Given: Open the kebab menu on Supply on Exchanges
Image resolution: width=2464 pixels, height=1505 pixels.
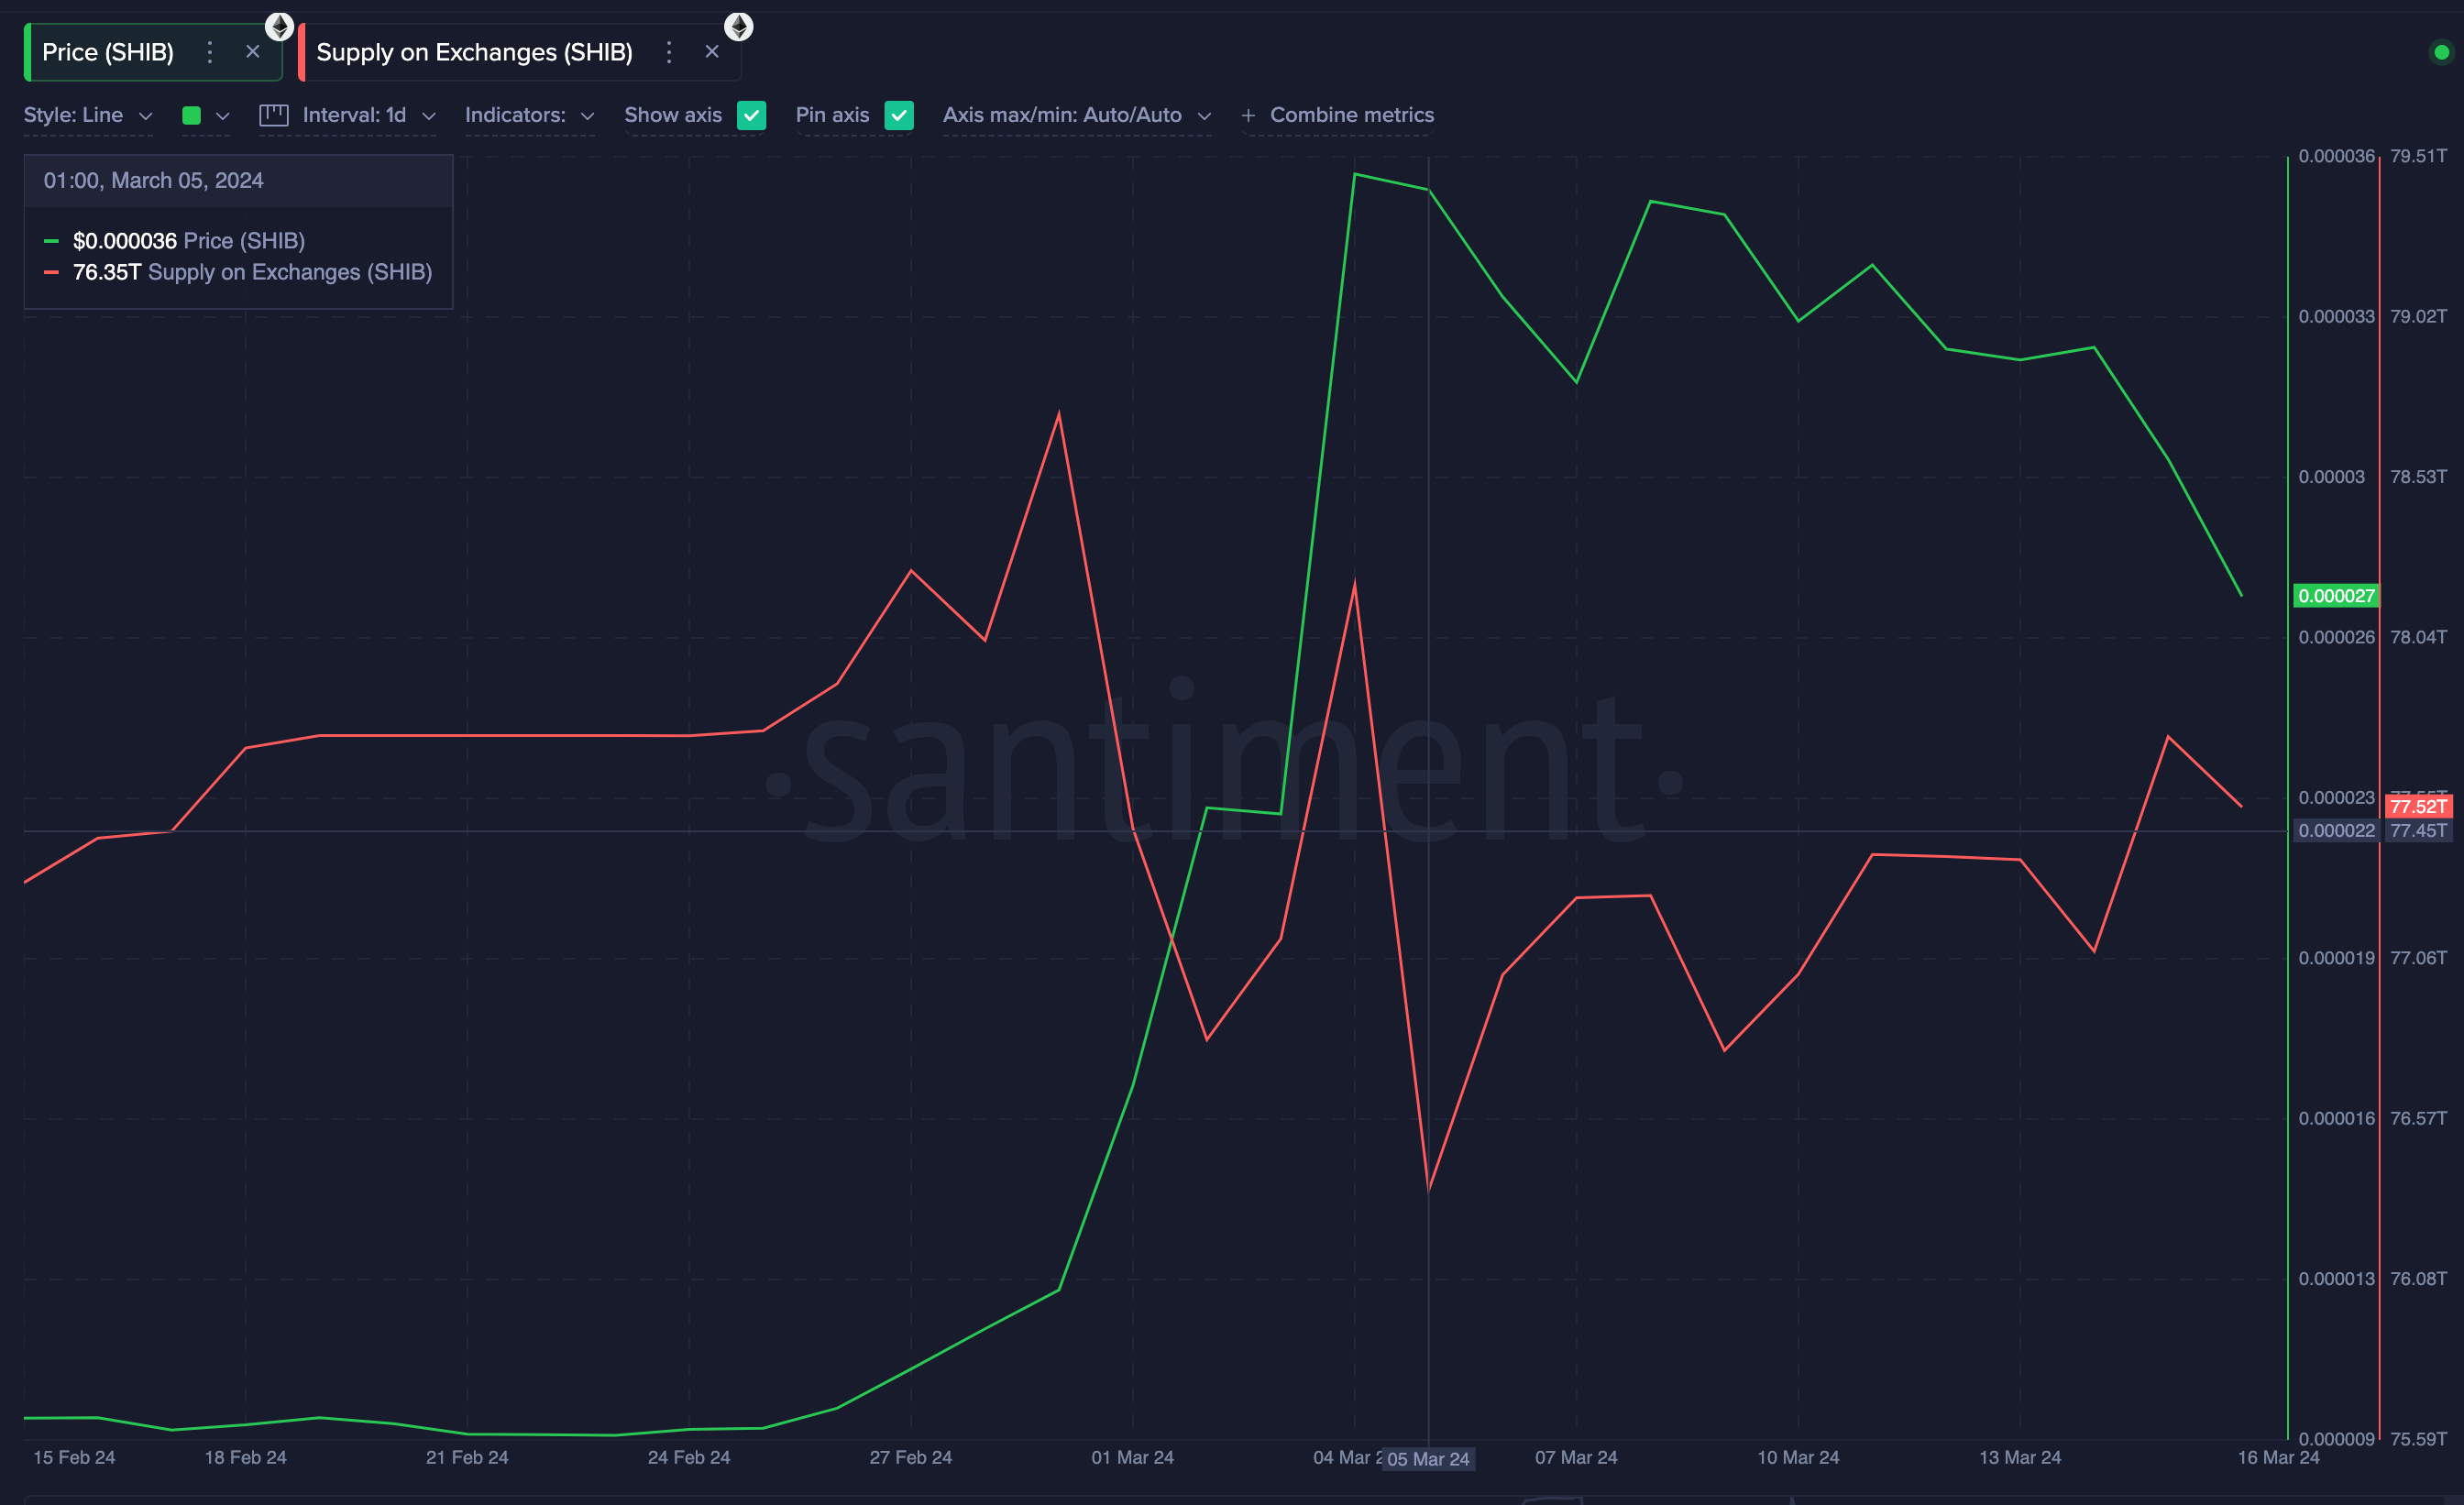Looking at the screenshot, I should 669,52.
